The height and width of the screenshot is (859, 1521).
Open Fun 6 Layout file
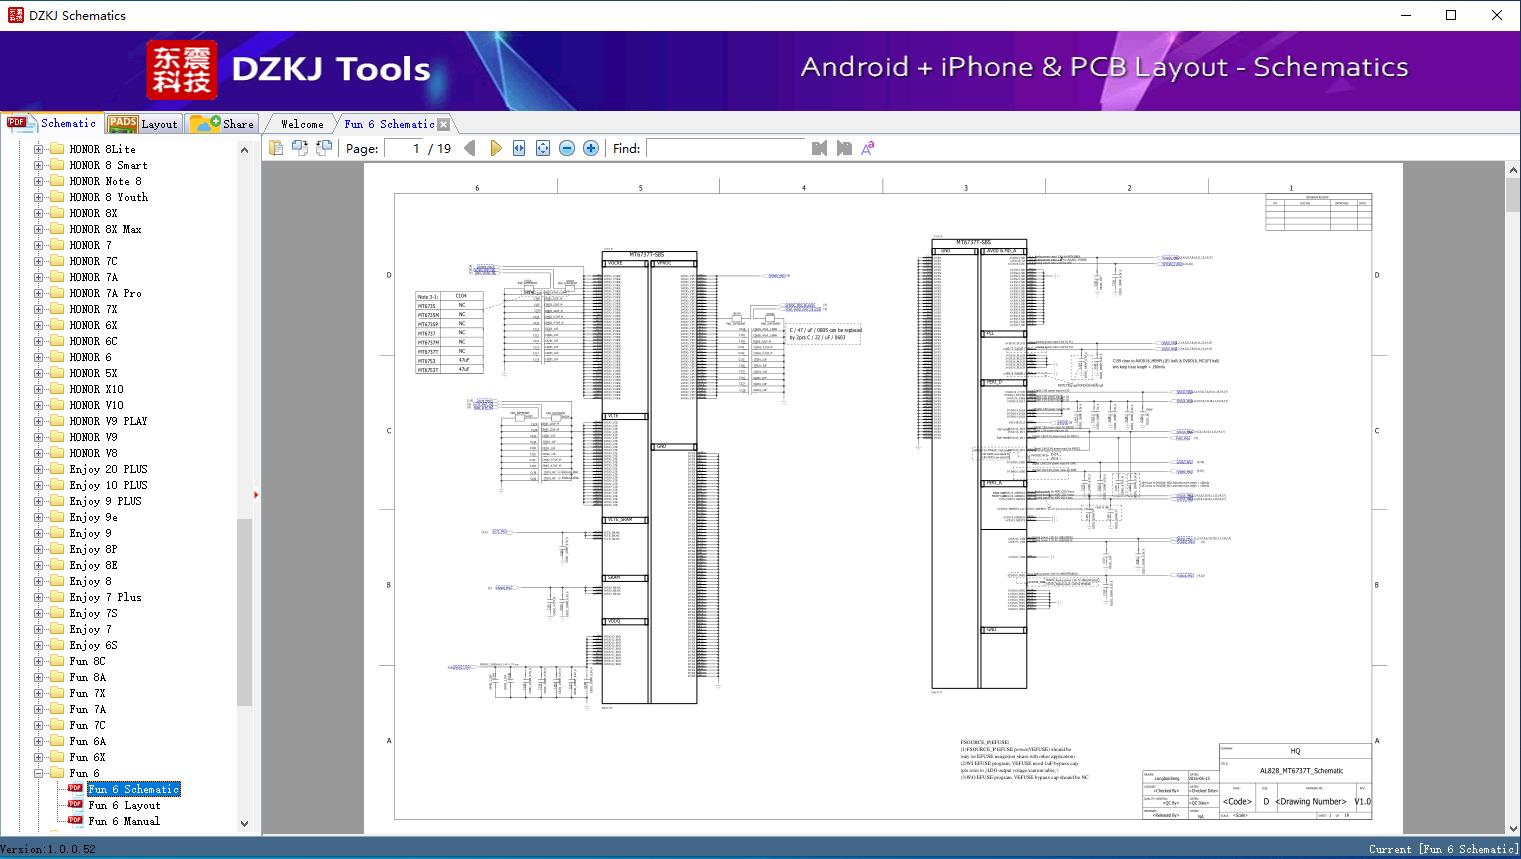tap(124, 805)
